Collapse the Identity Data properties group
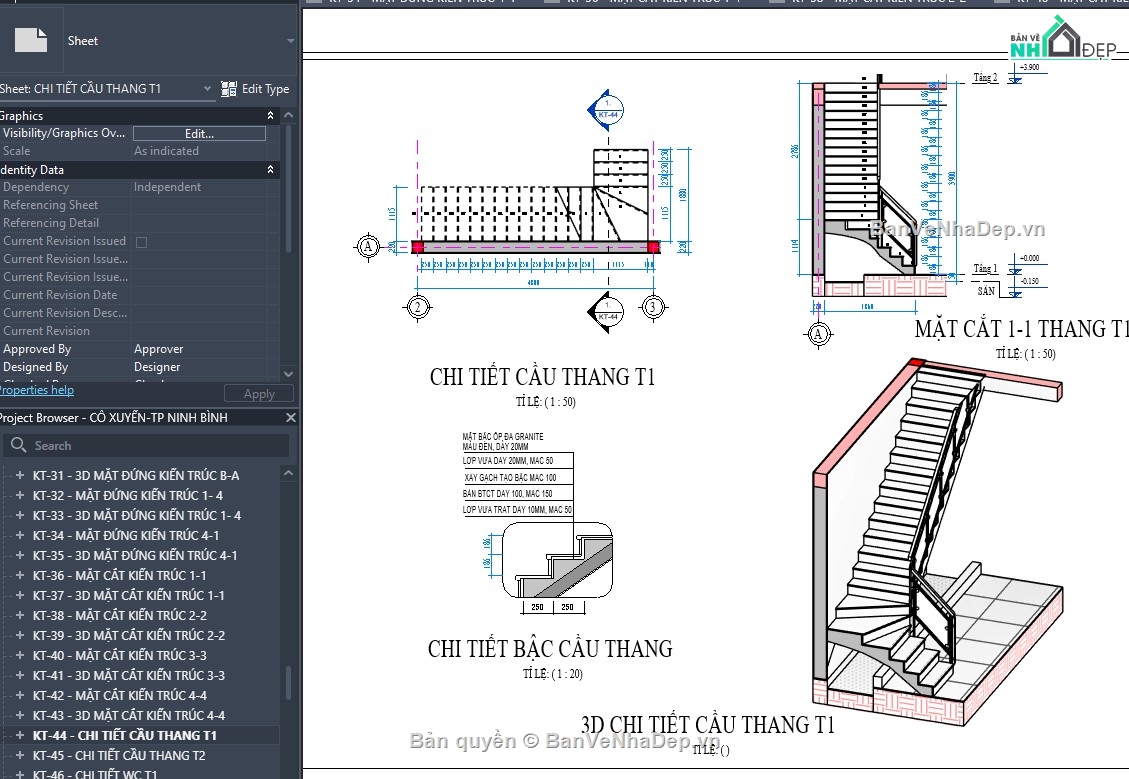The image size is (1129, 779). click(x=270, y=170)
